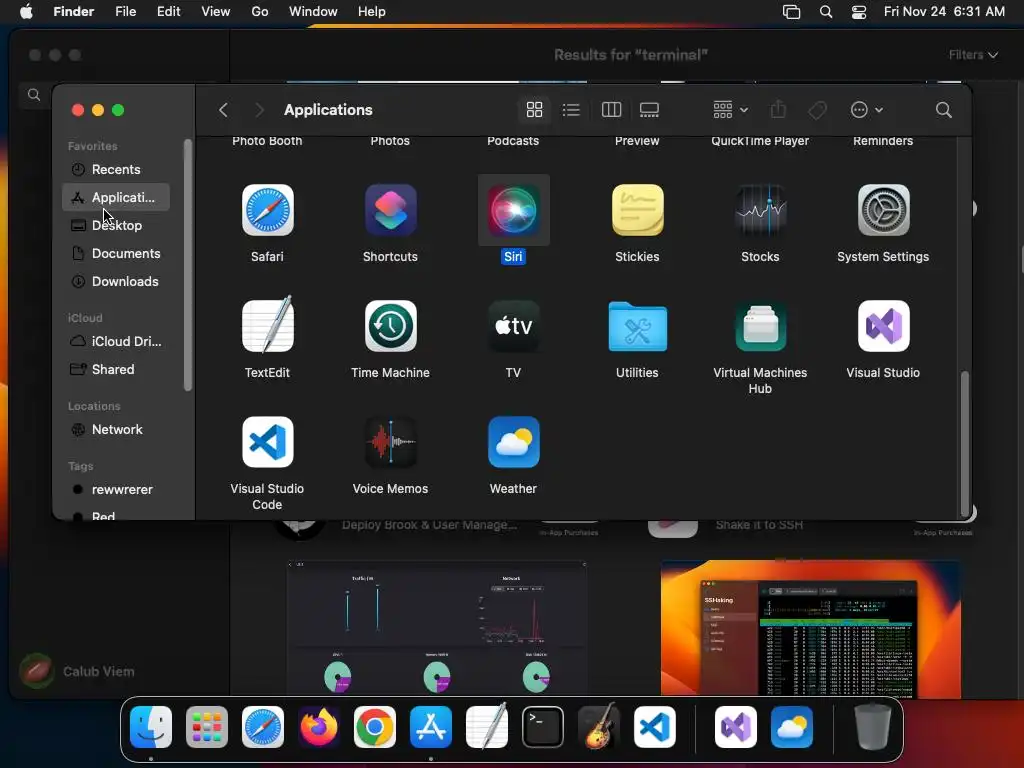Click the Share button in Finder toolbar
The image size is (1024, 768).
point(778,110)
